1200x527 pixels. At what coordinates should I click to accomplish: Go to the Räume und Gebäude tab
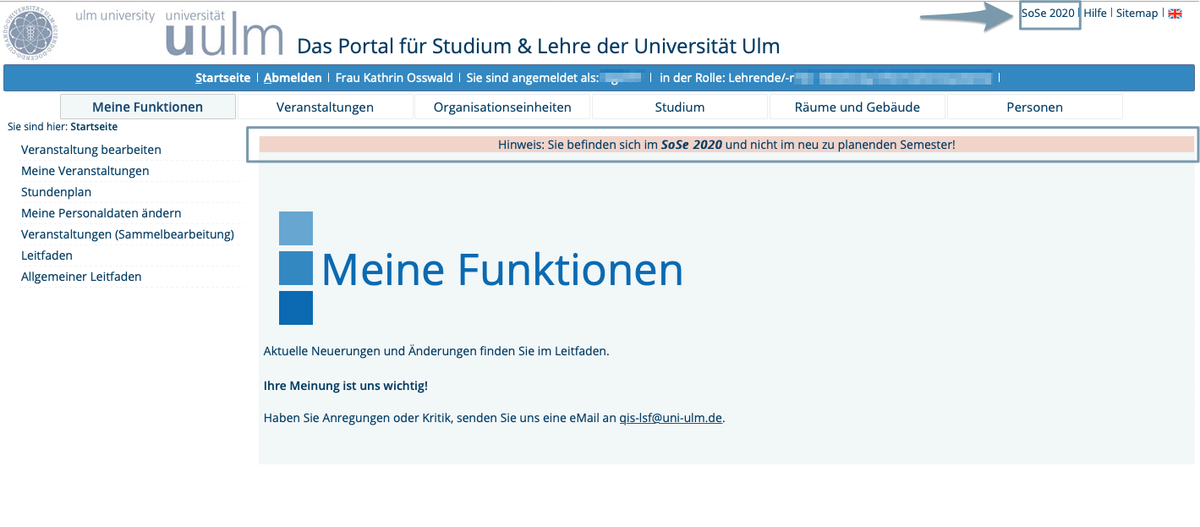coord(857,107)
